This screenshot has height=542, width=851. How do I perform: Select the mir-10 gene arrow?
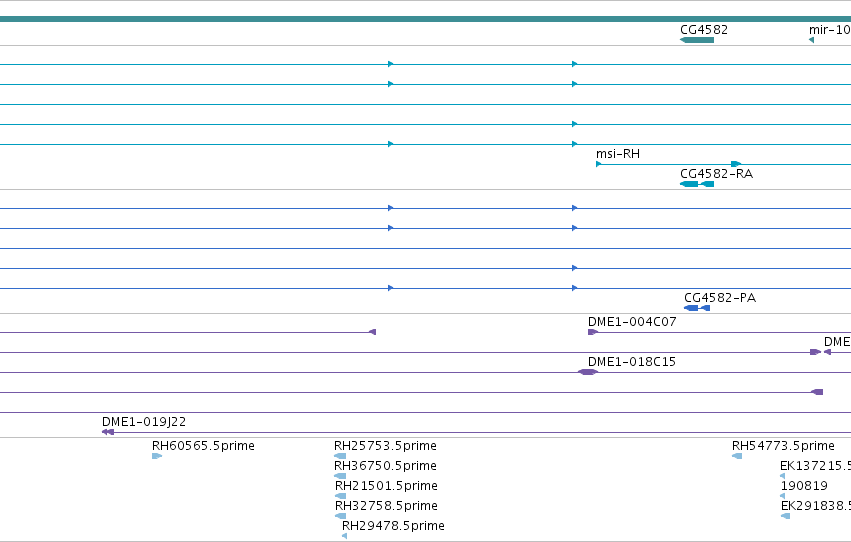[811, 40]
